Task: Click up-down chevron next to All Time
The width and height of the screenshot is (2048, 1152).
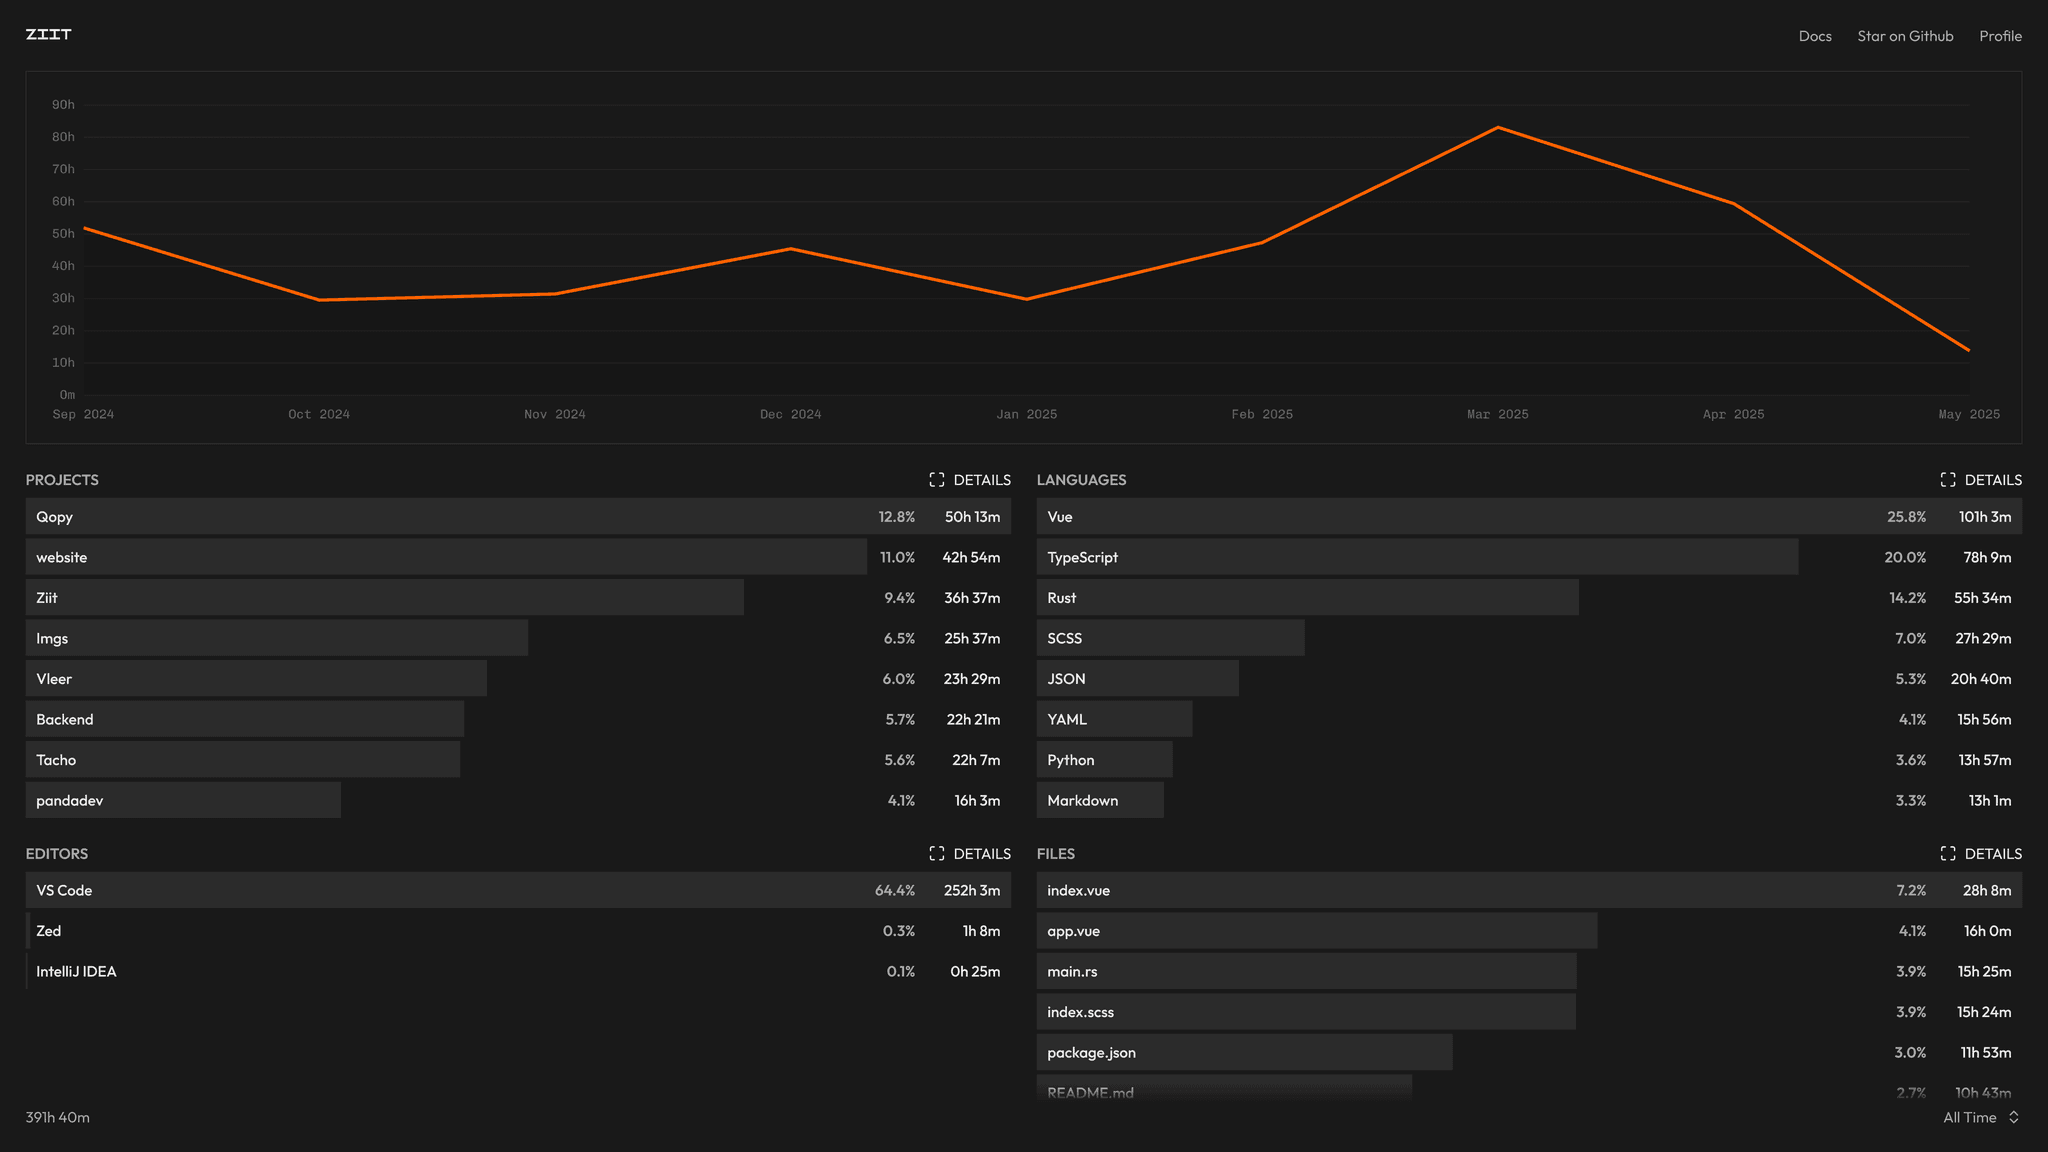Action: (x=2013, y=1118)
